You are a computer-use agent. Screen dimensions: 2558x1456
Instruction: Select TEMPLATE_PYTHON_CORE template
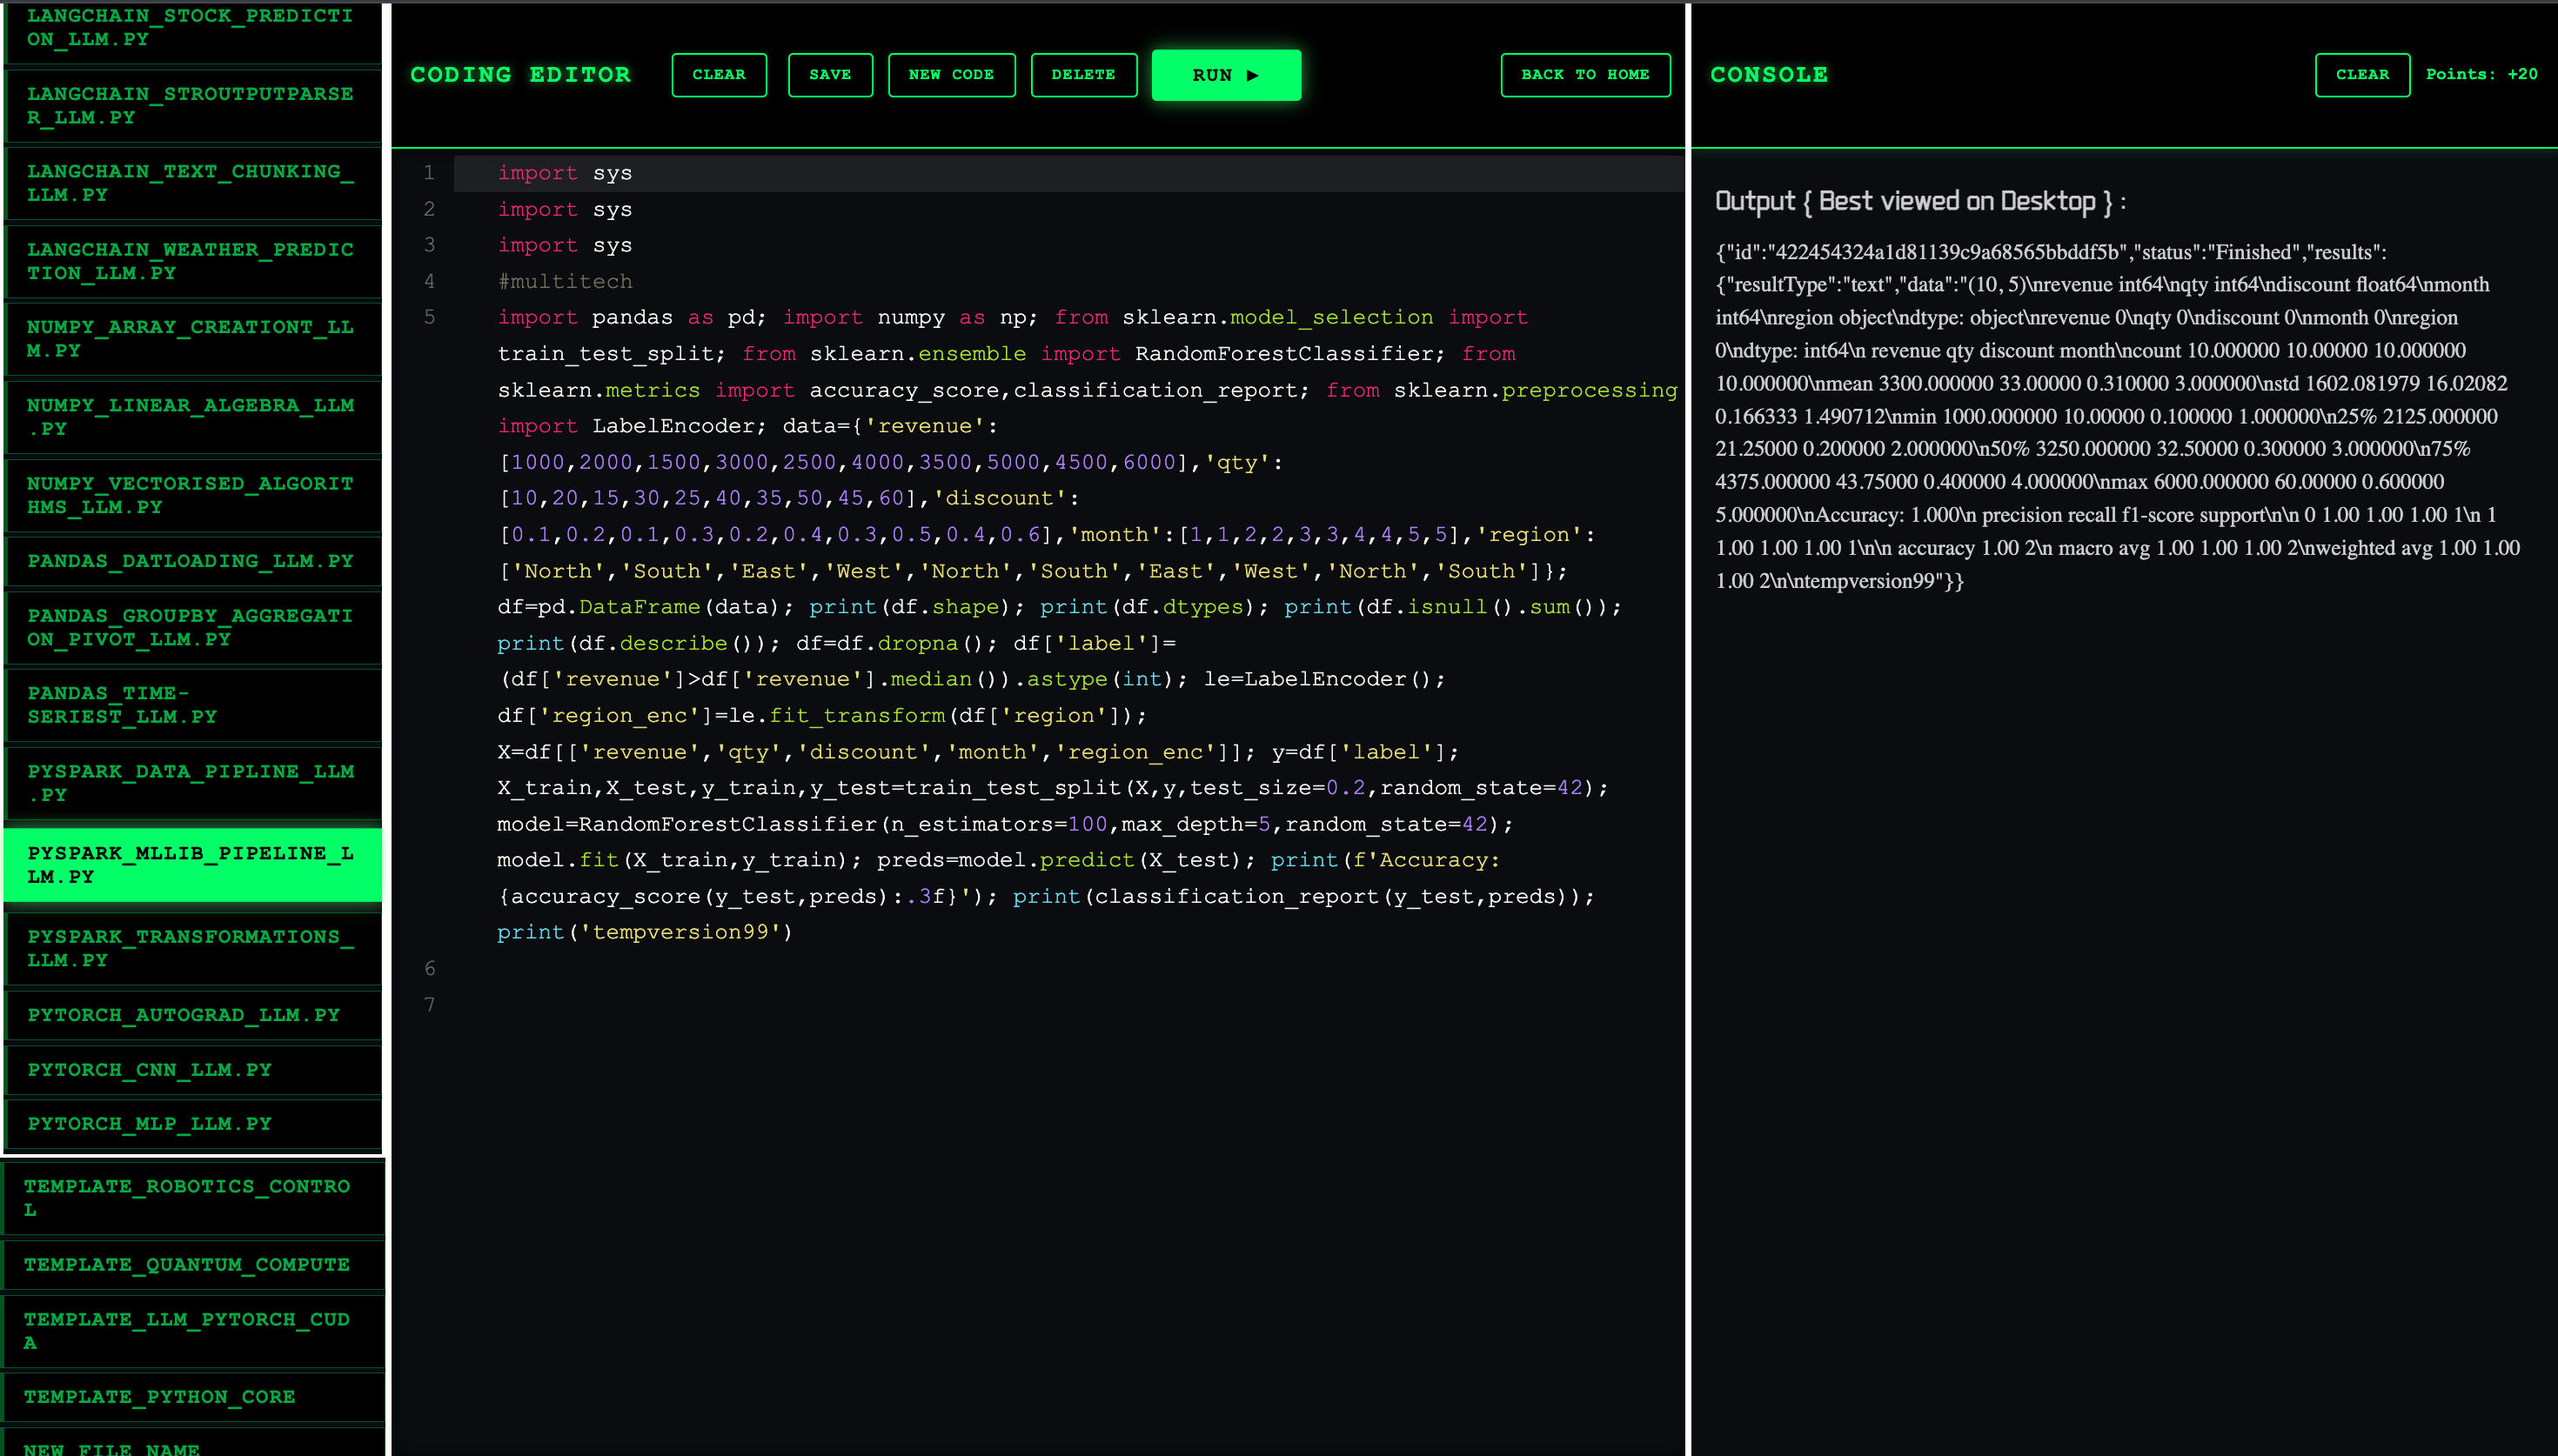pyautogui.click(x=193, y=1398)
